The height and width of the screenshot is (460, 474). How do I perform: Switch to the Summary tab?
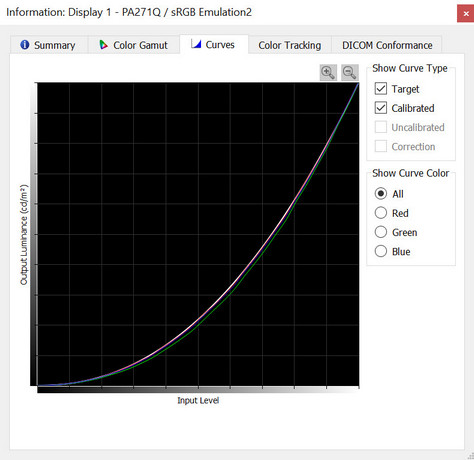point(49,45)
